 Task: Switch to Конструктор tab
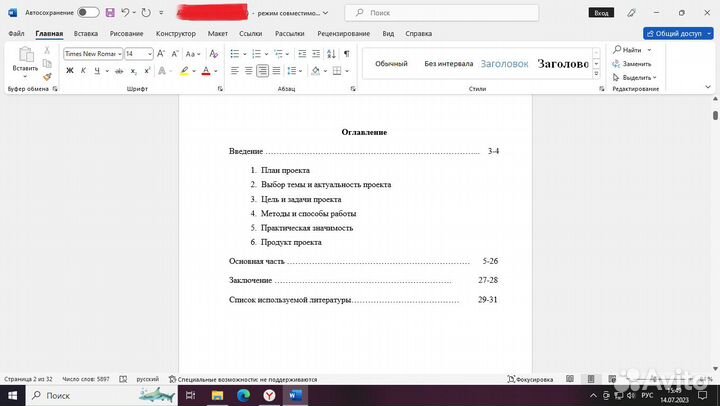175,34
